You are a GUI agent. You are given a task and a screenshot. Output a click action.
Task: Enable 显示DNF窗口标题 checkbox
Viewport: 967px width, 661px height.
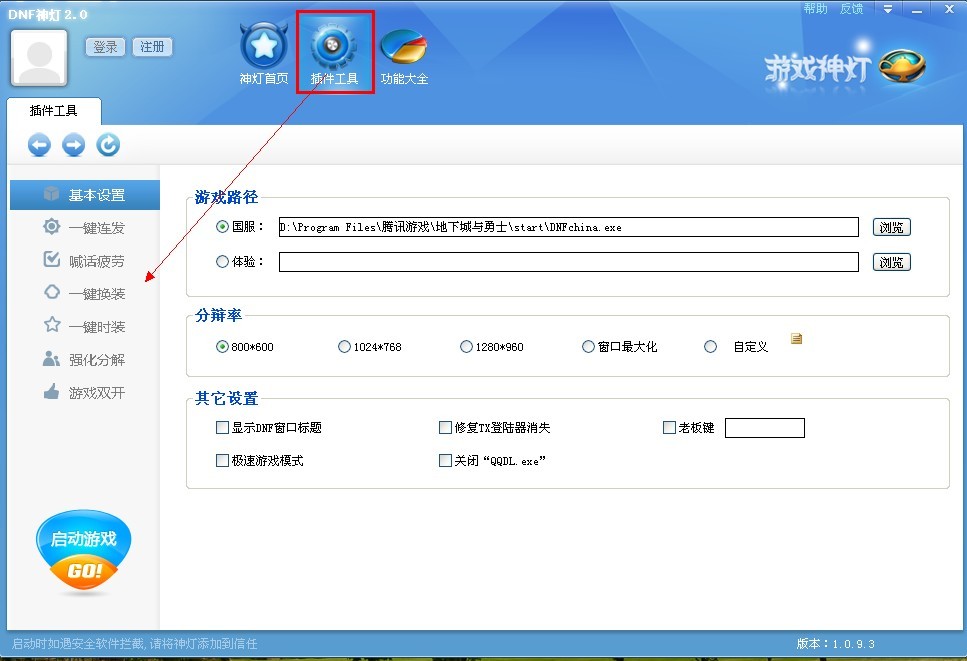click(222, 428)
